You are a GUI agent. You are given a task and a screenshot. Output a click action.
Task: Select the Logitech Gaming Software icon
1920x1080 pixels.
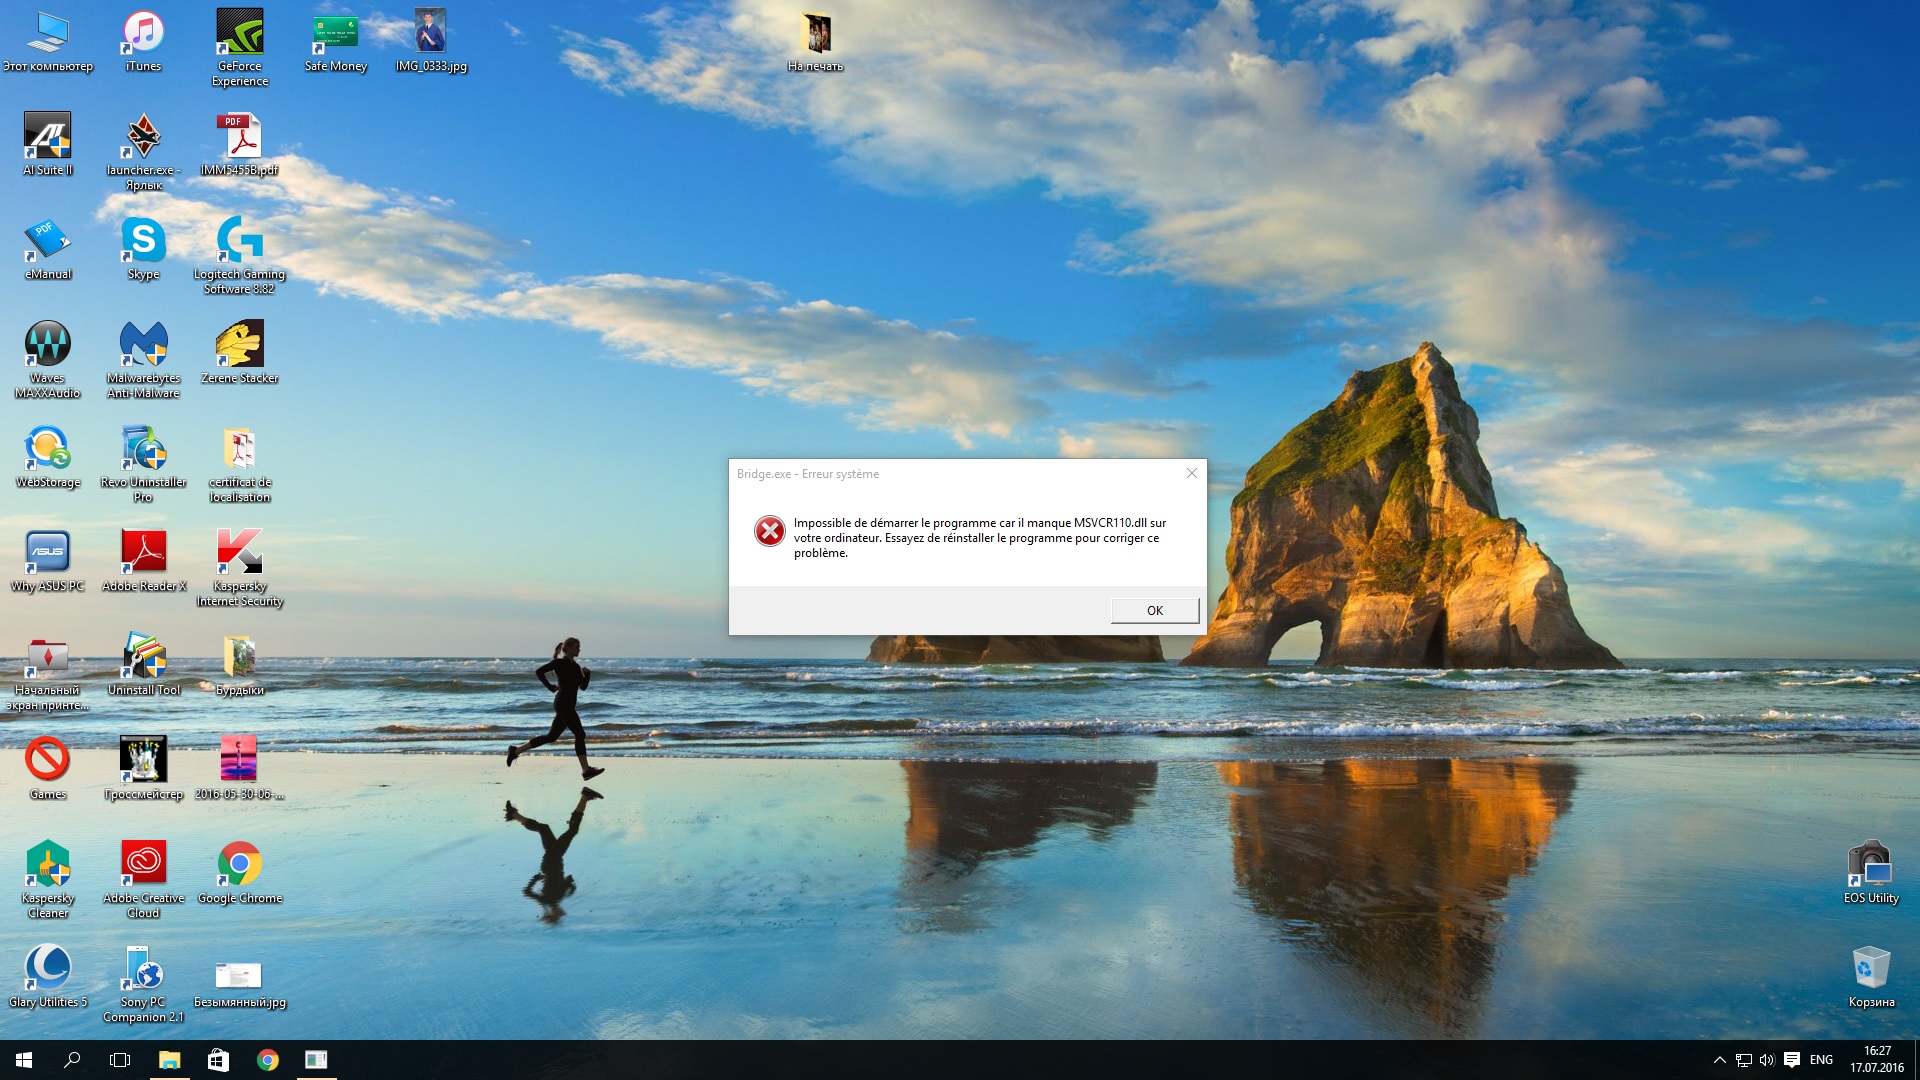point(240,256)
